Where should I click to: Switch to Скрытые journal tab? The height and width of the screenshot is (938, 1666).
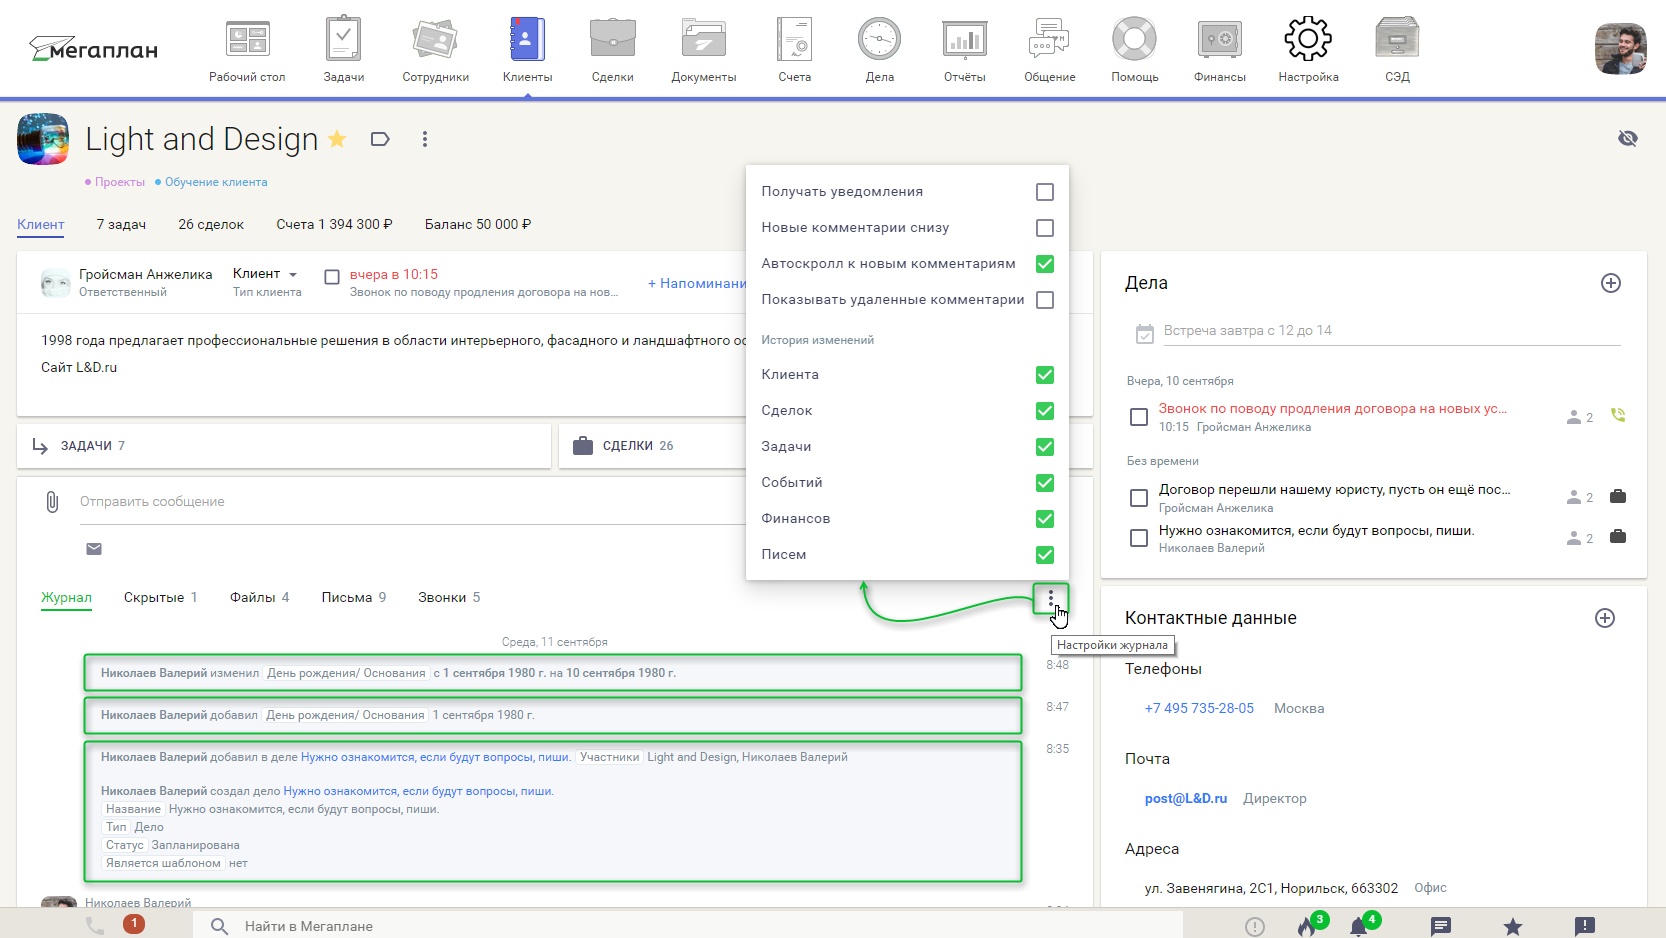pos(160,597)
